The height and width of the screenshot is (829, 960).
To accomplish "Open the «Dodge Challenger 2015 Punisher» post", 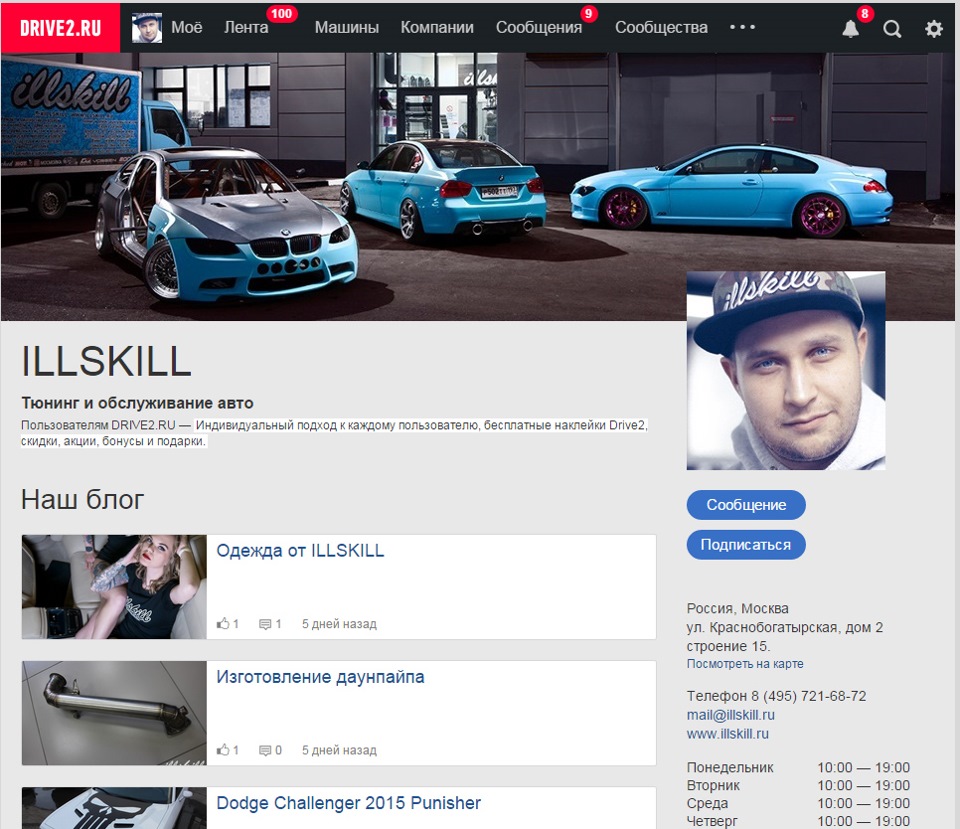I will tap(349, 803).
